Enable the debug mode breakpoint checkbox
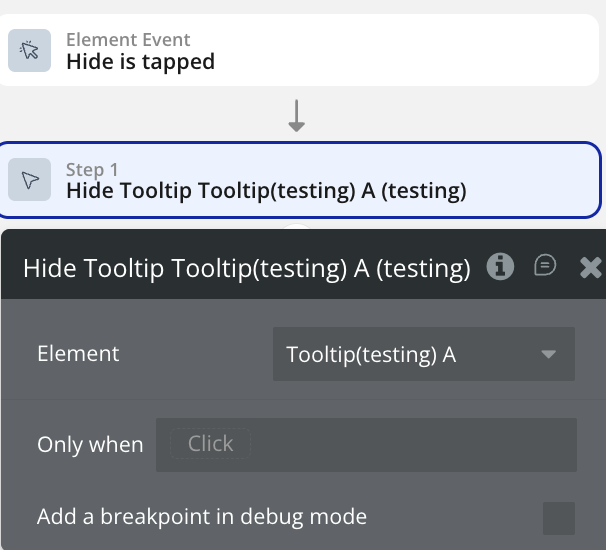This screenshot has height=550, width=606. coord(558,518)
